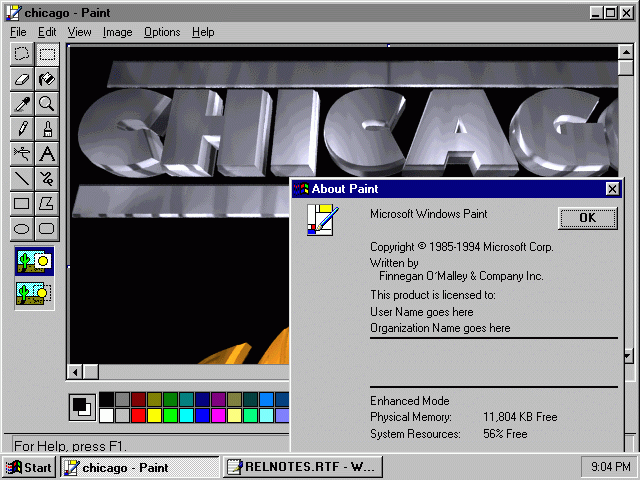This screenshot has height=480, width=640.
Task: Choose the olive color swatch
Action: pyautogui.click(x=154, y=399)
